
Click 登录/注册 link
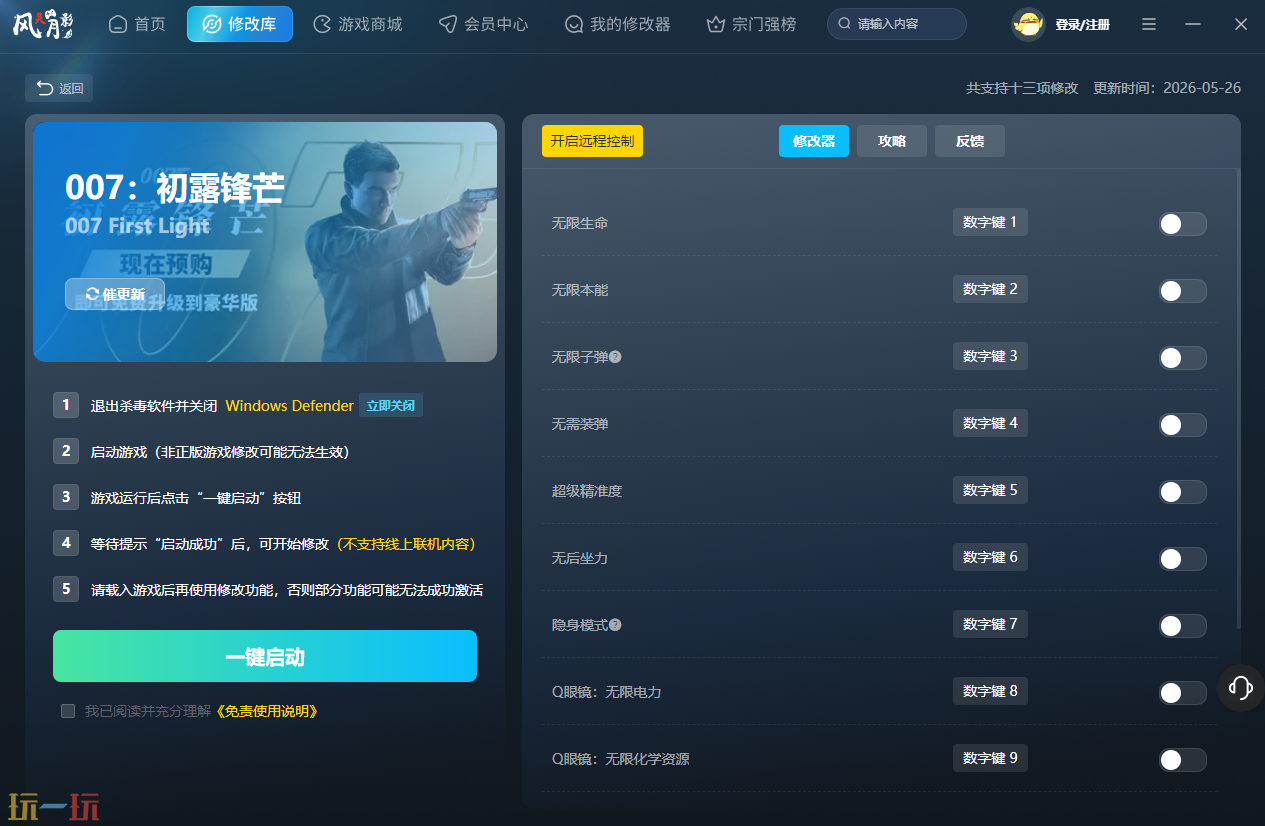coord(1082,24)
